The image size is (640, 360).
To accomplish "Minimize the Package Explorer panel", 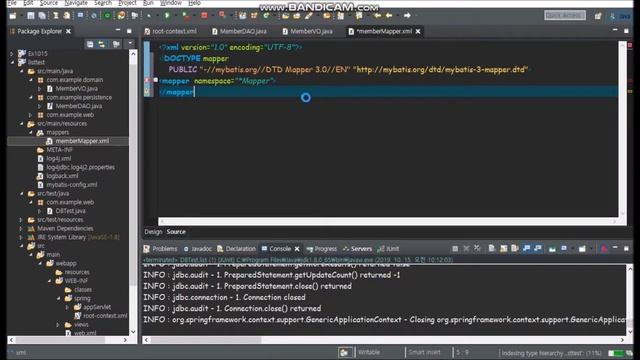I will tap(118, 31).
